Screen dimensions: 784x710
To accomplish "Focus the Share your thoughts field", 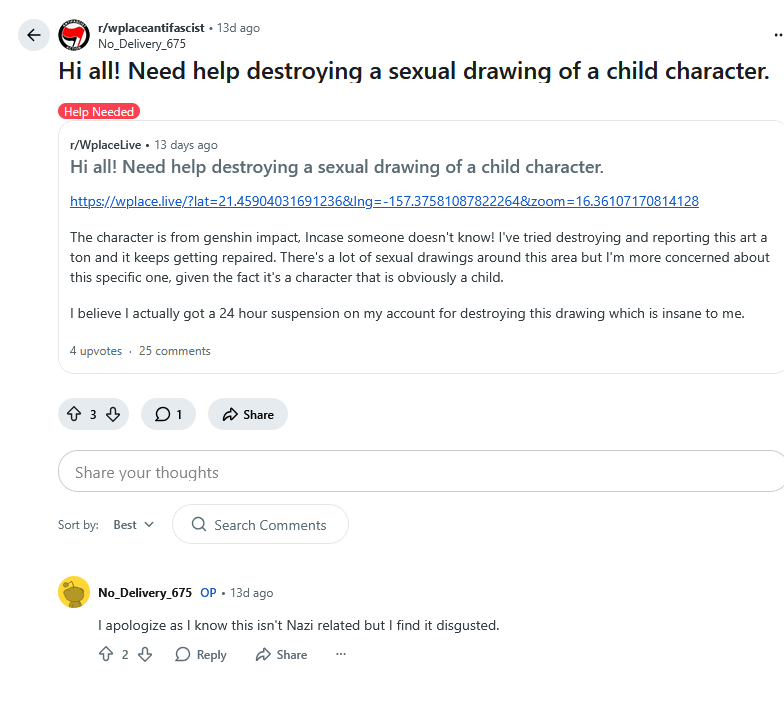I will pyautogui.click(x=420, y=472).
